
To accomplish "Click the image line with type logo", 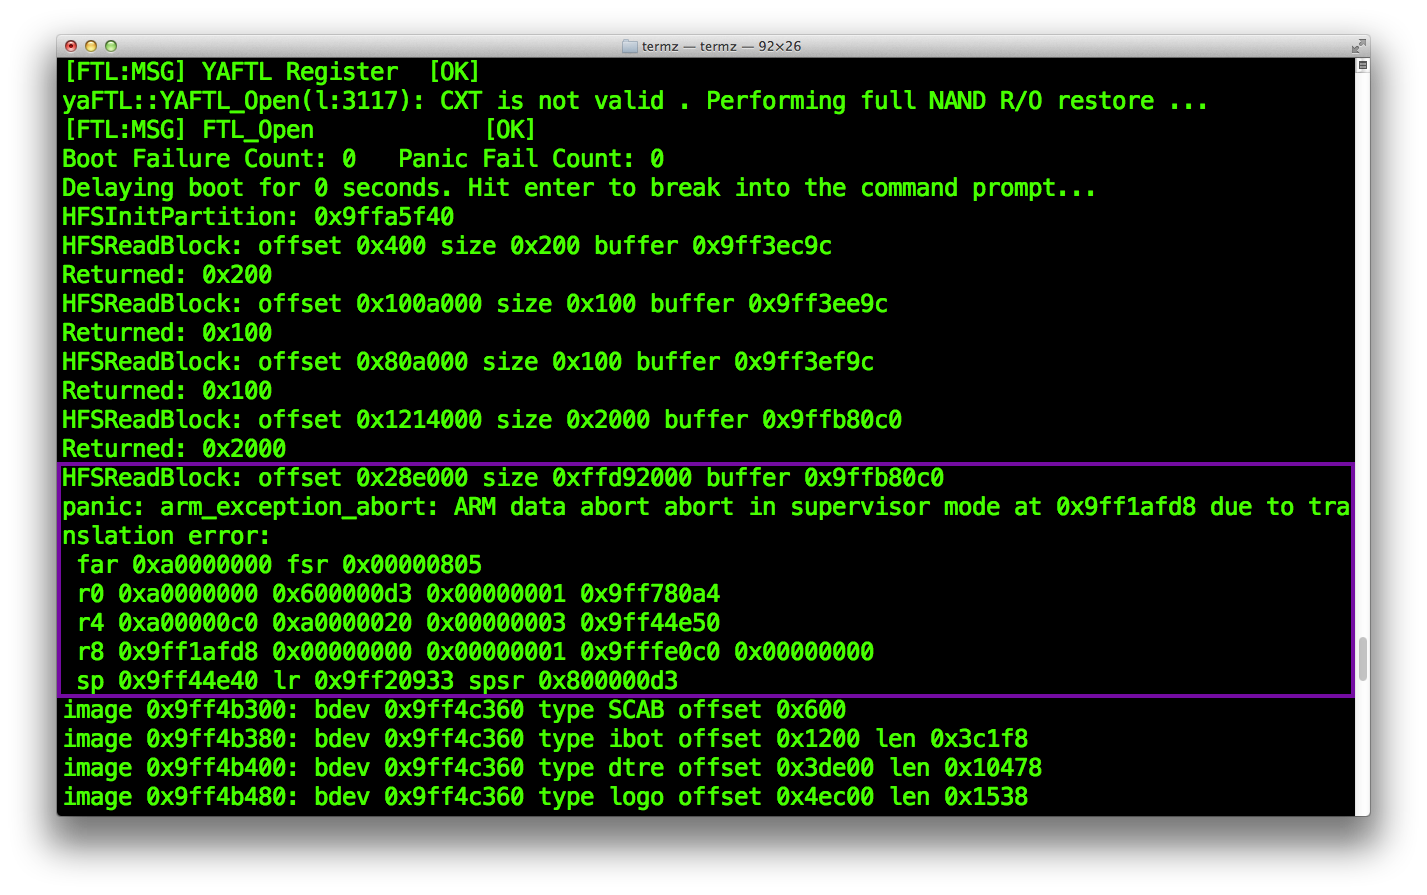I will (x=545, y=797).
